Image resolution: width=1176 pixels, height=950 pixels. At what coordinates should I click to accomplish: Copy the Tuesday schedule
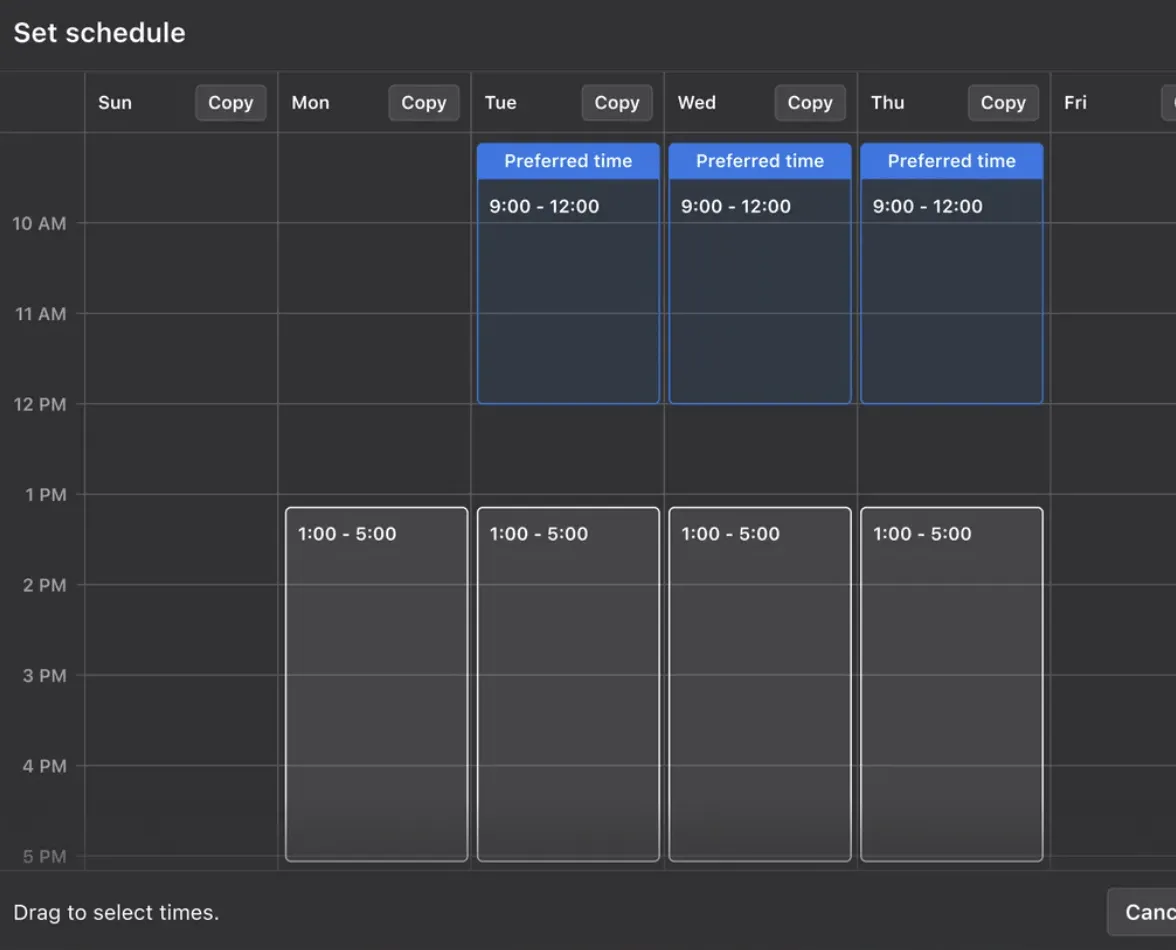[x=616, y=103]
